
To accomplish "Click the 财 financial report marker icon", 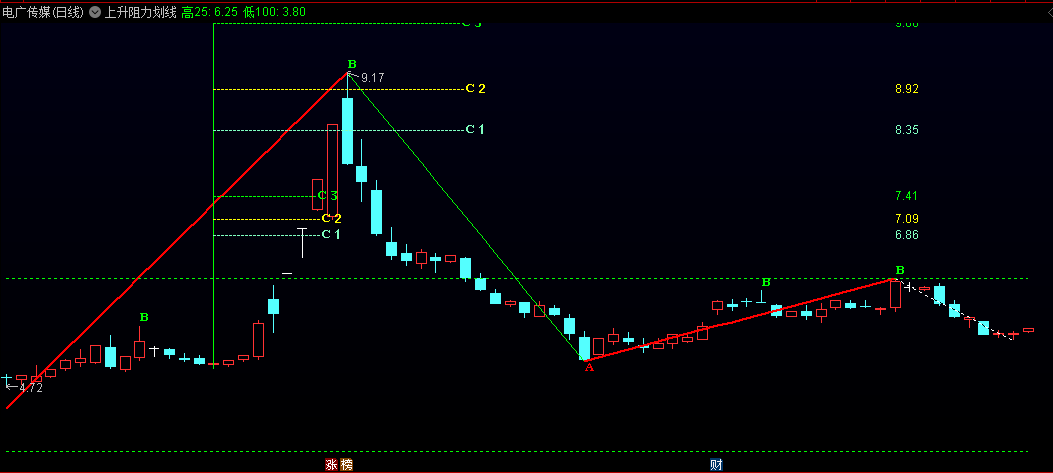I will (x=717, y=464).
